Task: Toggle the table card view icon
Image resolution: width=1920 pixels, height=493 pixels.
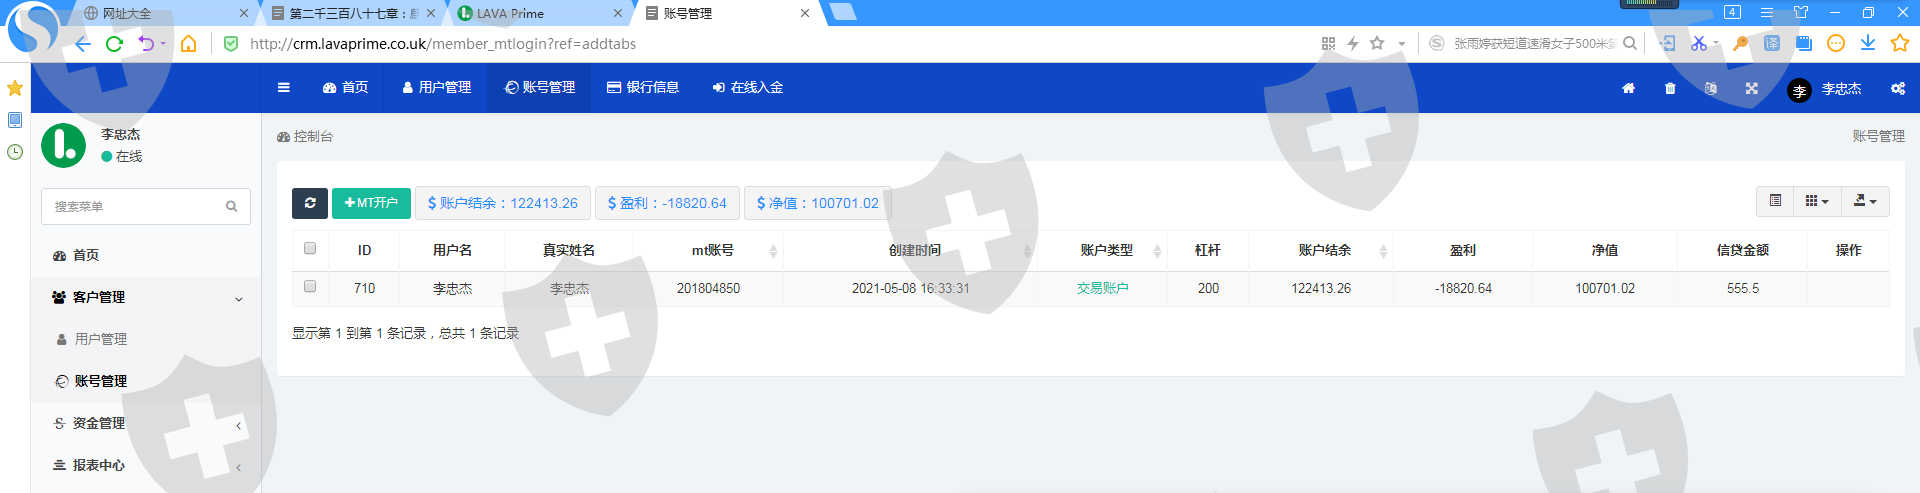Action: pos(1775,201)
